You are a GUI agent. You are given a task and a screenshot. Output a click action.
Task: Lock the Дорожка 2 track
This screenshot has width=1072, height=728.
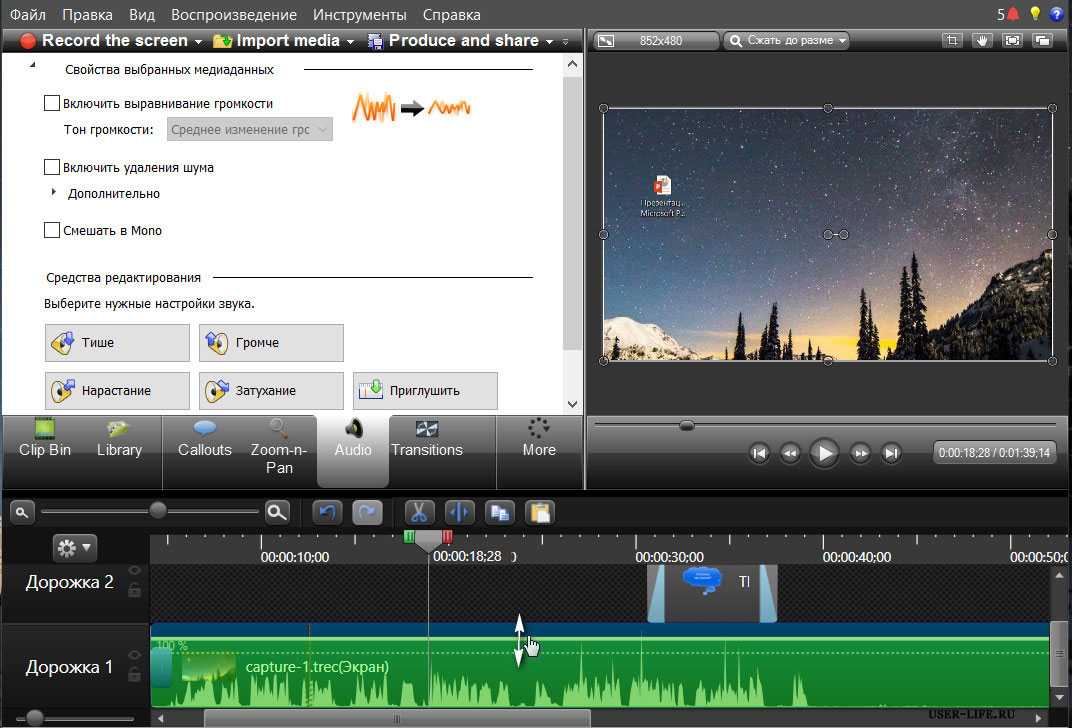(135, 590)
